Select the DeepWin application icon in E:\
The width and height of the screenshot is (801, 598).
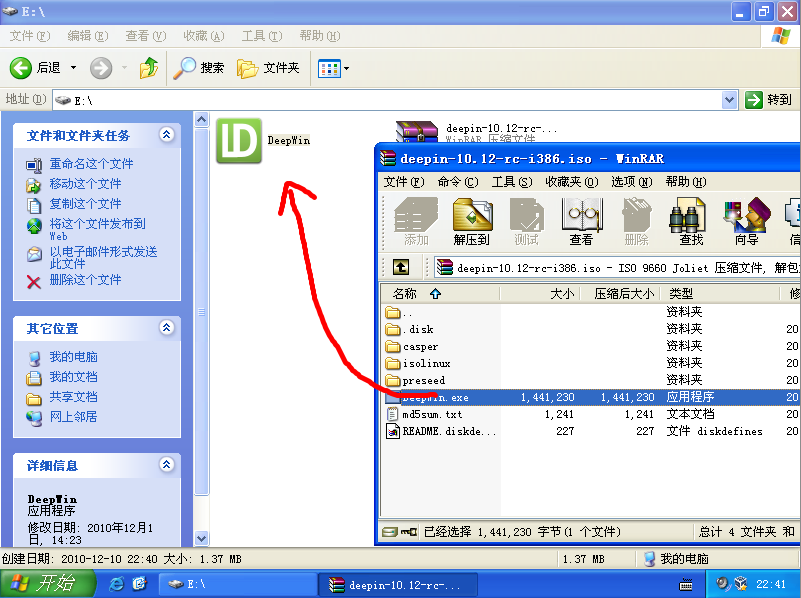239,140
